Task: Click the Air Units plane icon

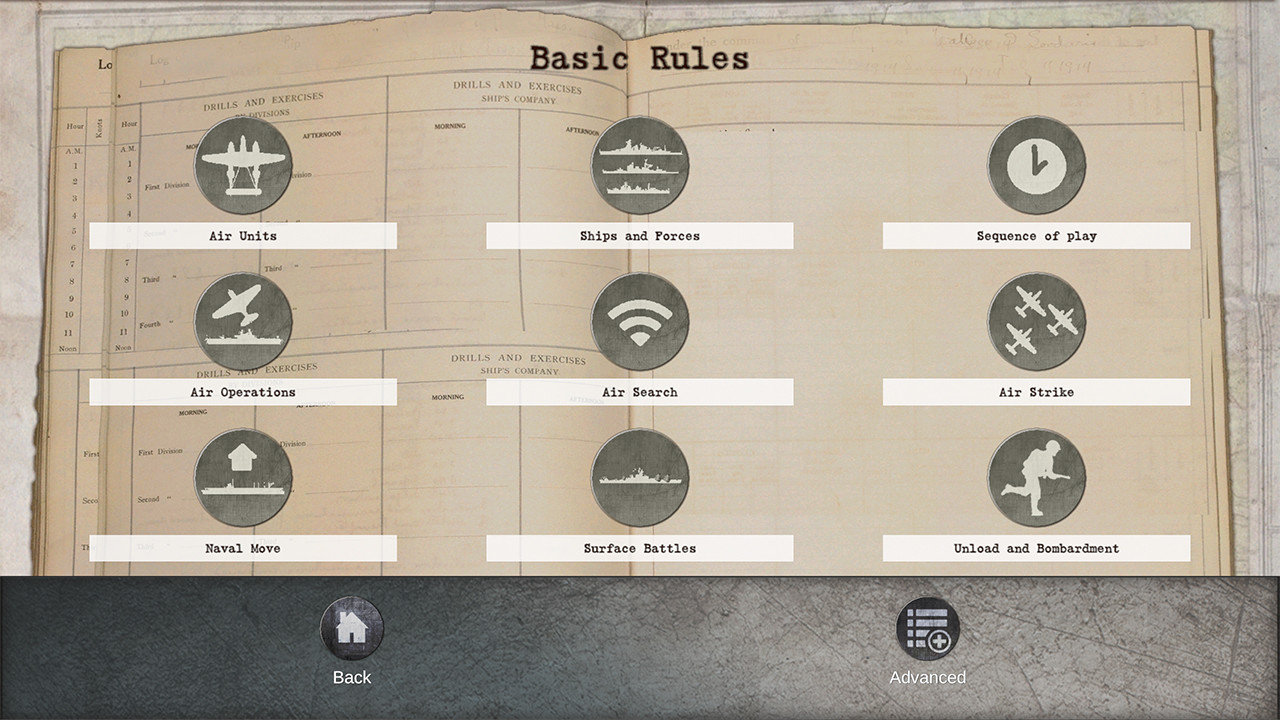Action: pyautogui.click(x=243, y=165)
